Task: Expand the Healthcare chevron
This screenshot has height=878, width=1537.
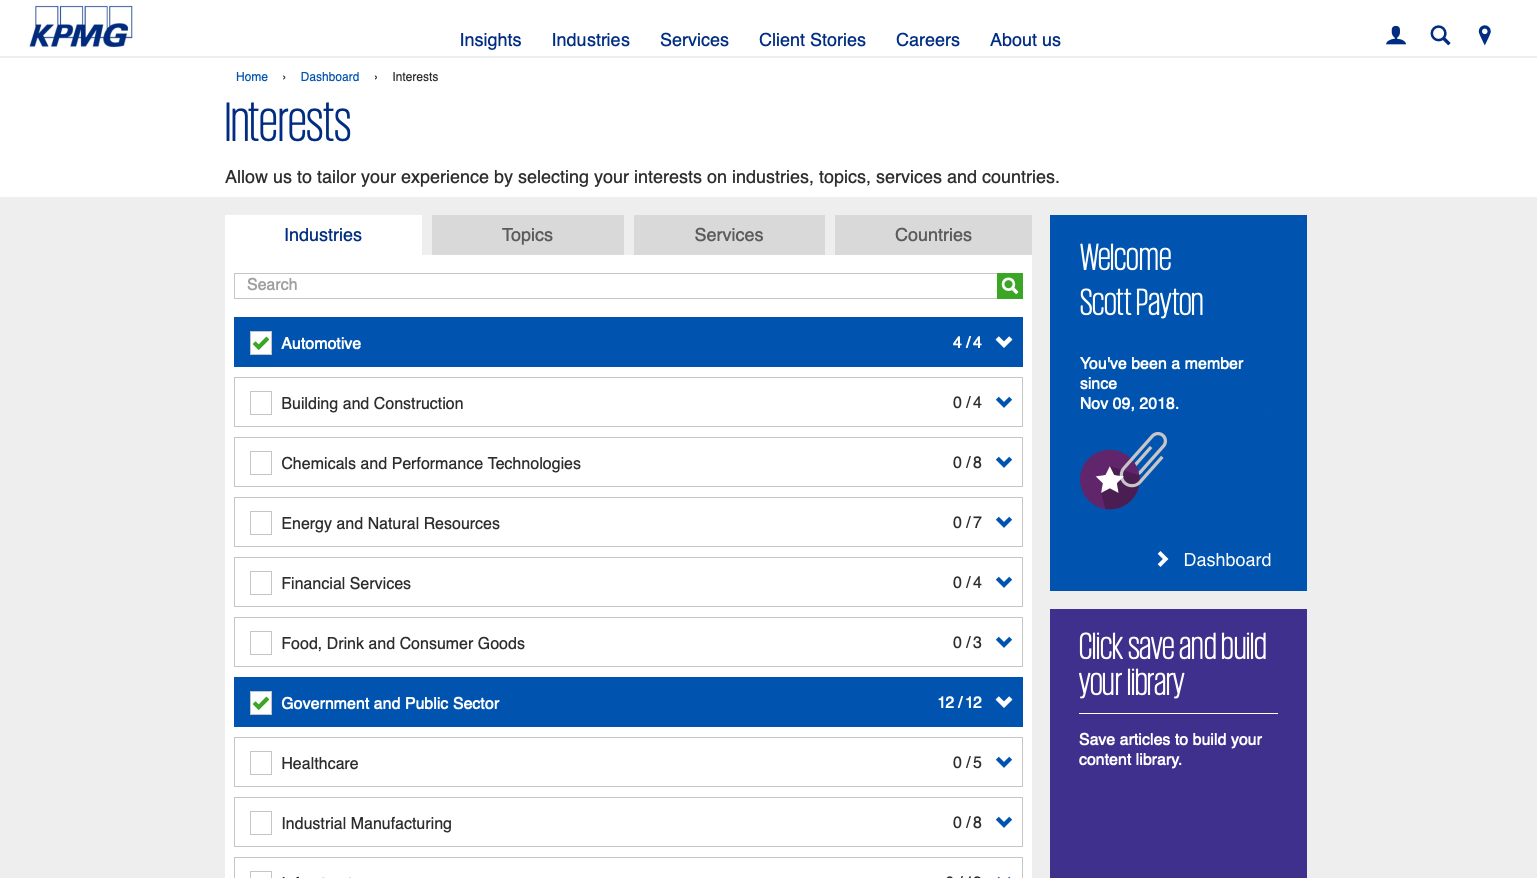Action: click(x=1004, y=762)
